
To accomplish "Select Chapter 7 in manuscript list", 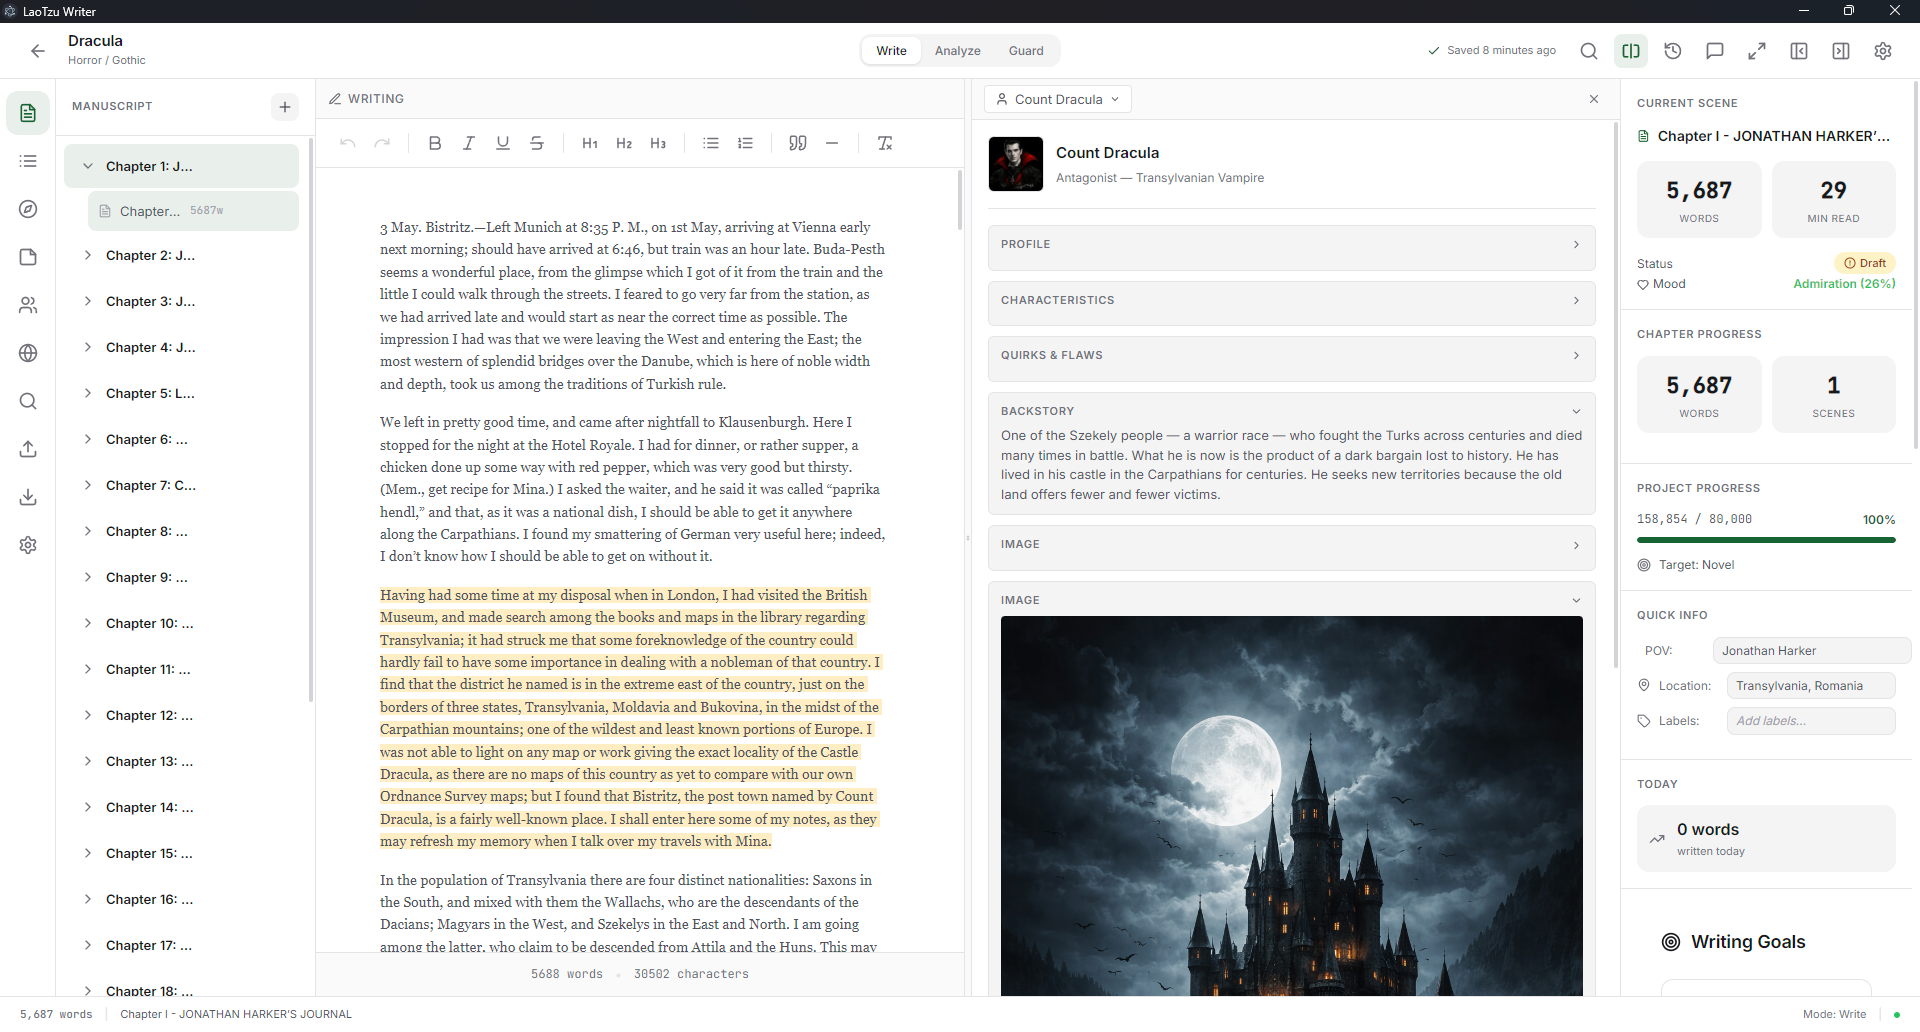I will 151,485.
